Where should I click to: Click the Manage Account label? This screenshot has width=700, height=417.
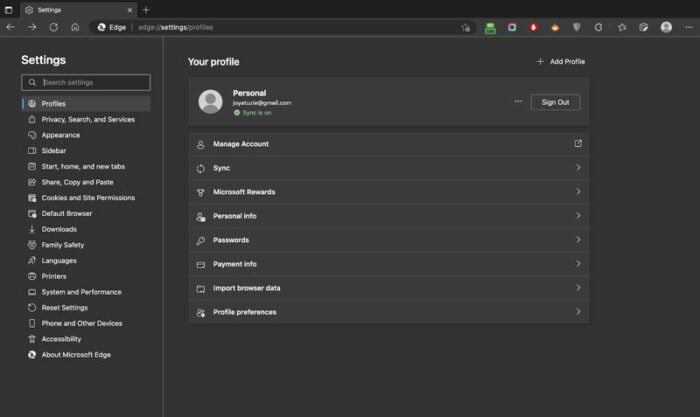(241, 144)
